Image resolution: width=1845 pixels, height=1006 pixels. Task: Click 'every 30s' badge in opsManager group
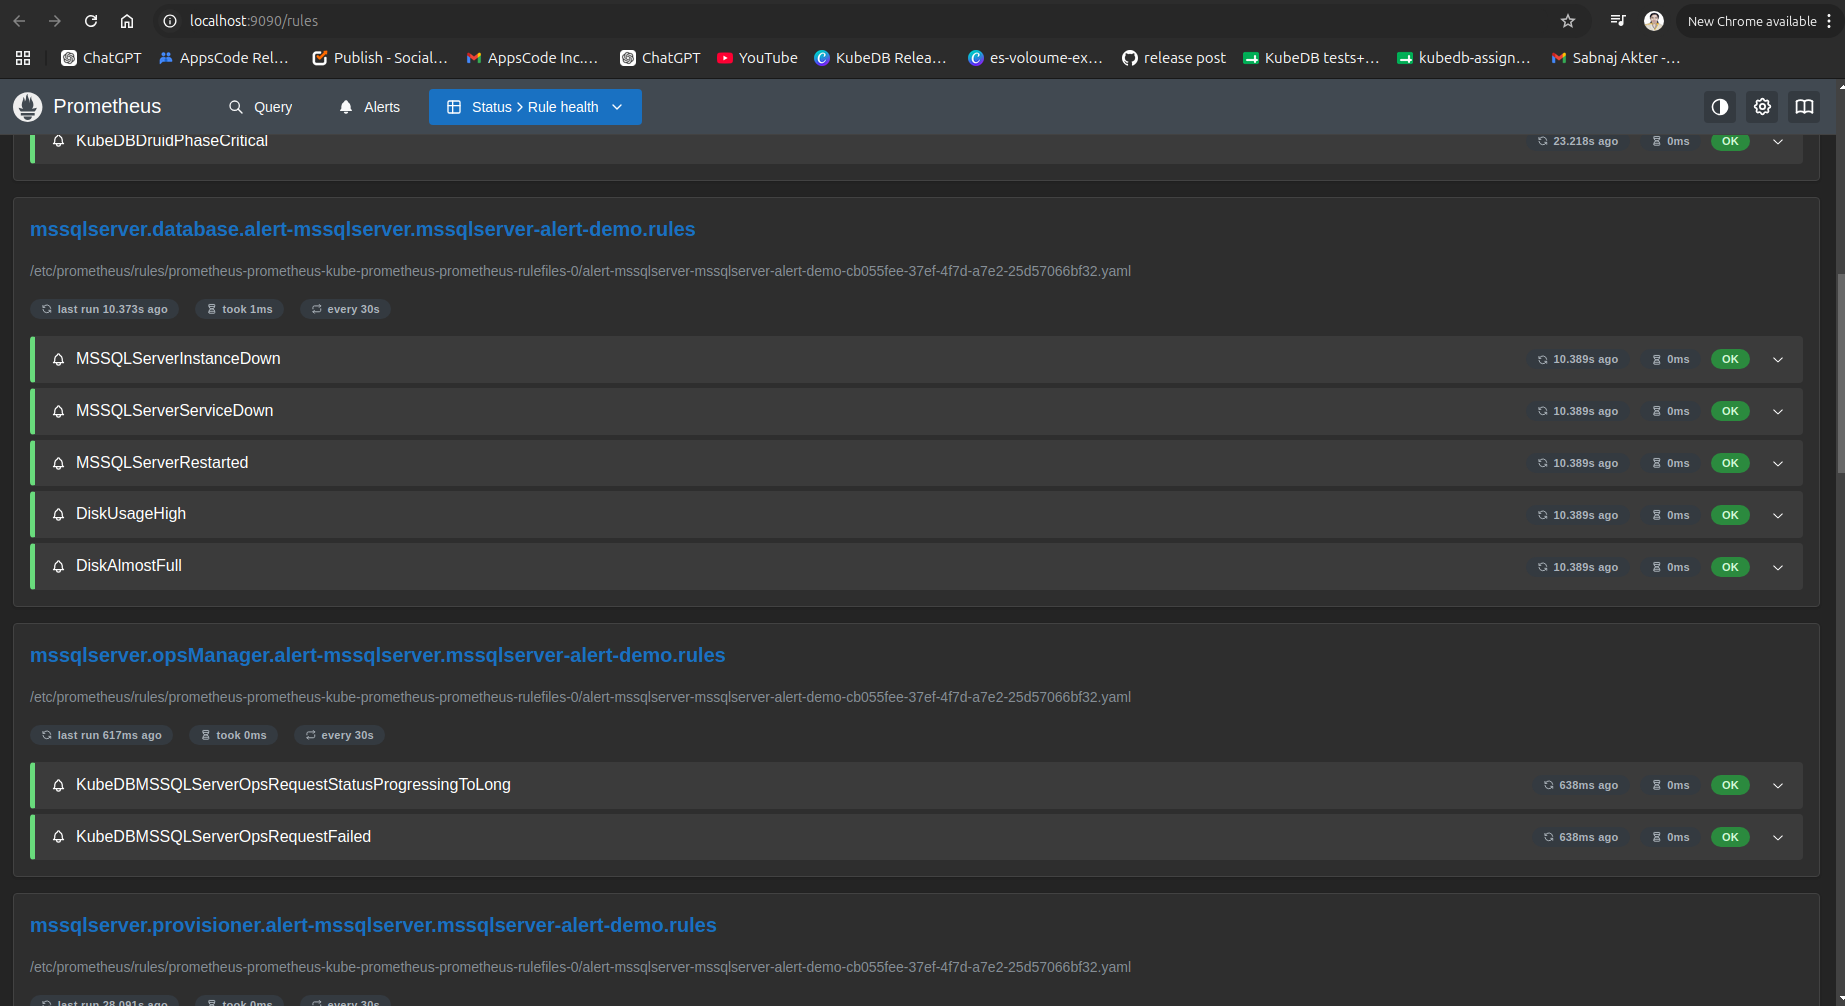[x=340, y=735]
